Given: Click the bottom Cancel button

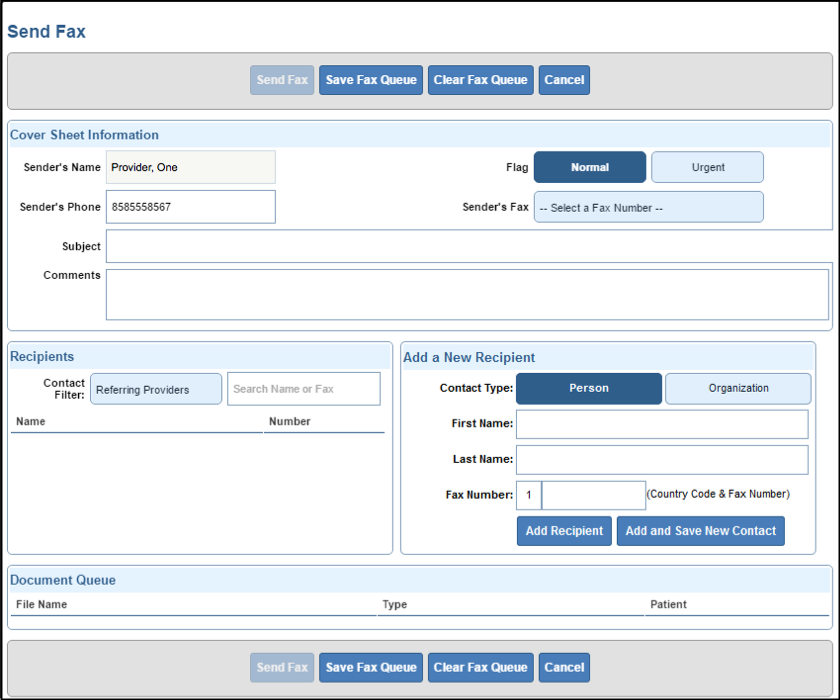Looking at the screenshot, I should (x=564, y=668).
